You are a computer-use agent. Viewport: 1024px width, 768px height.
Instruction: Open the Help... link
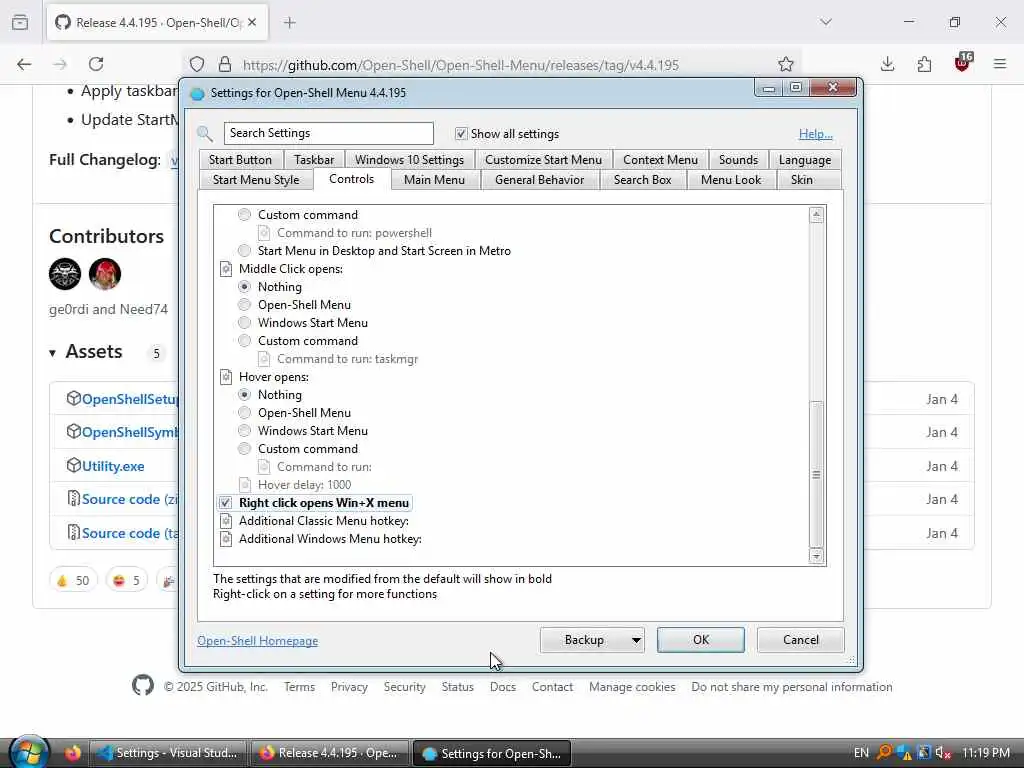(x=816, y=134)
